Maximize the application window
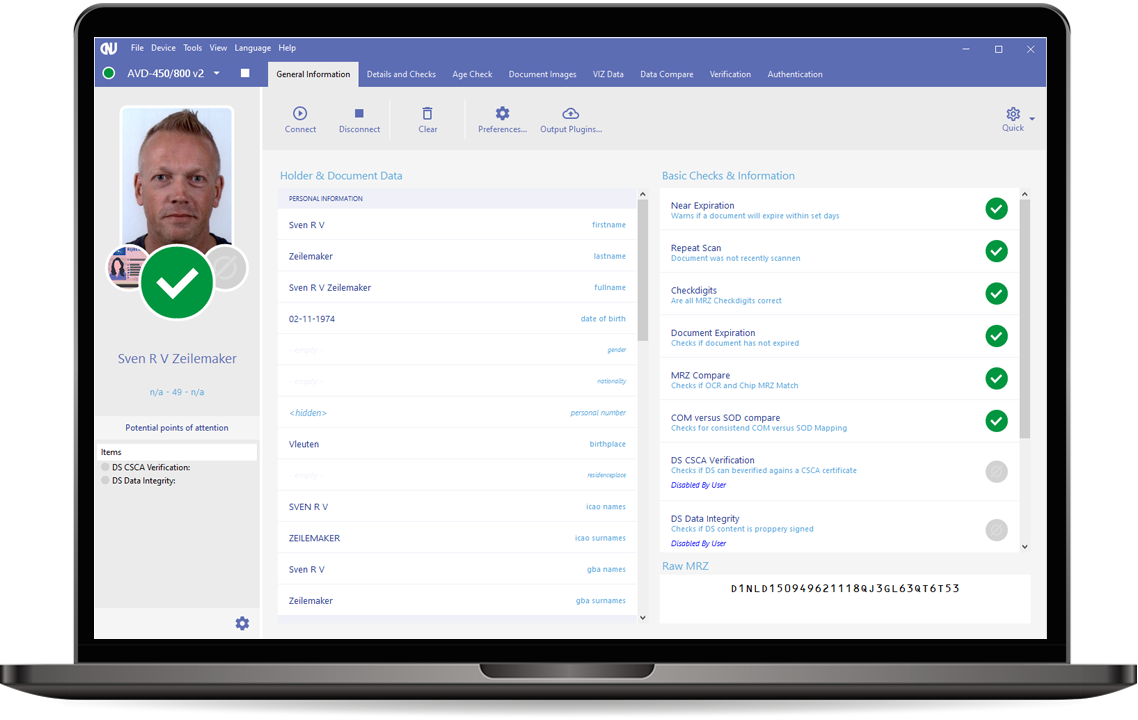 999,49
